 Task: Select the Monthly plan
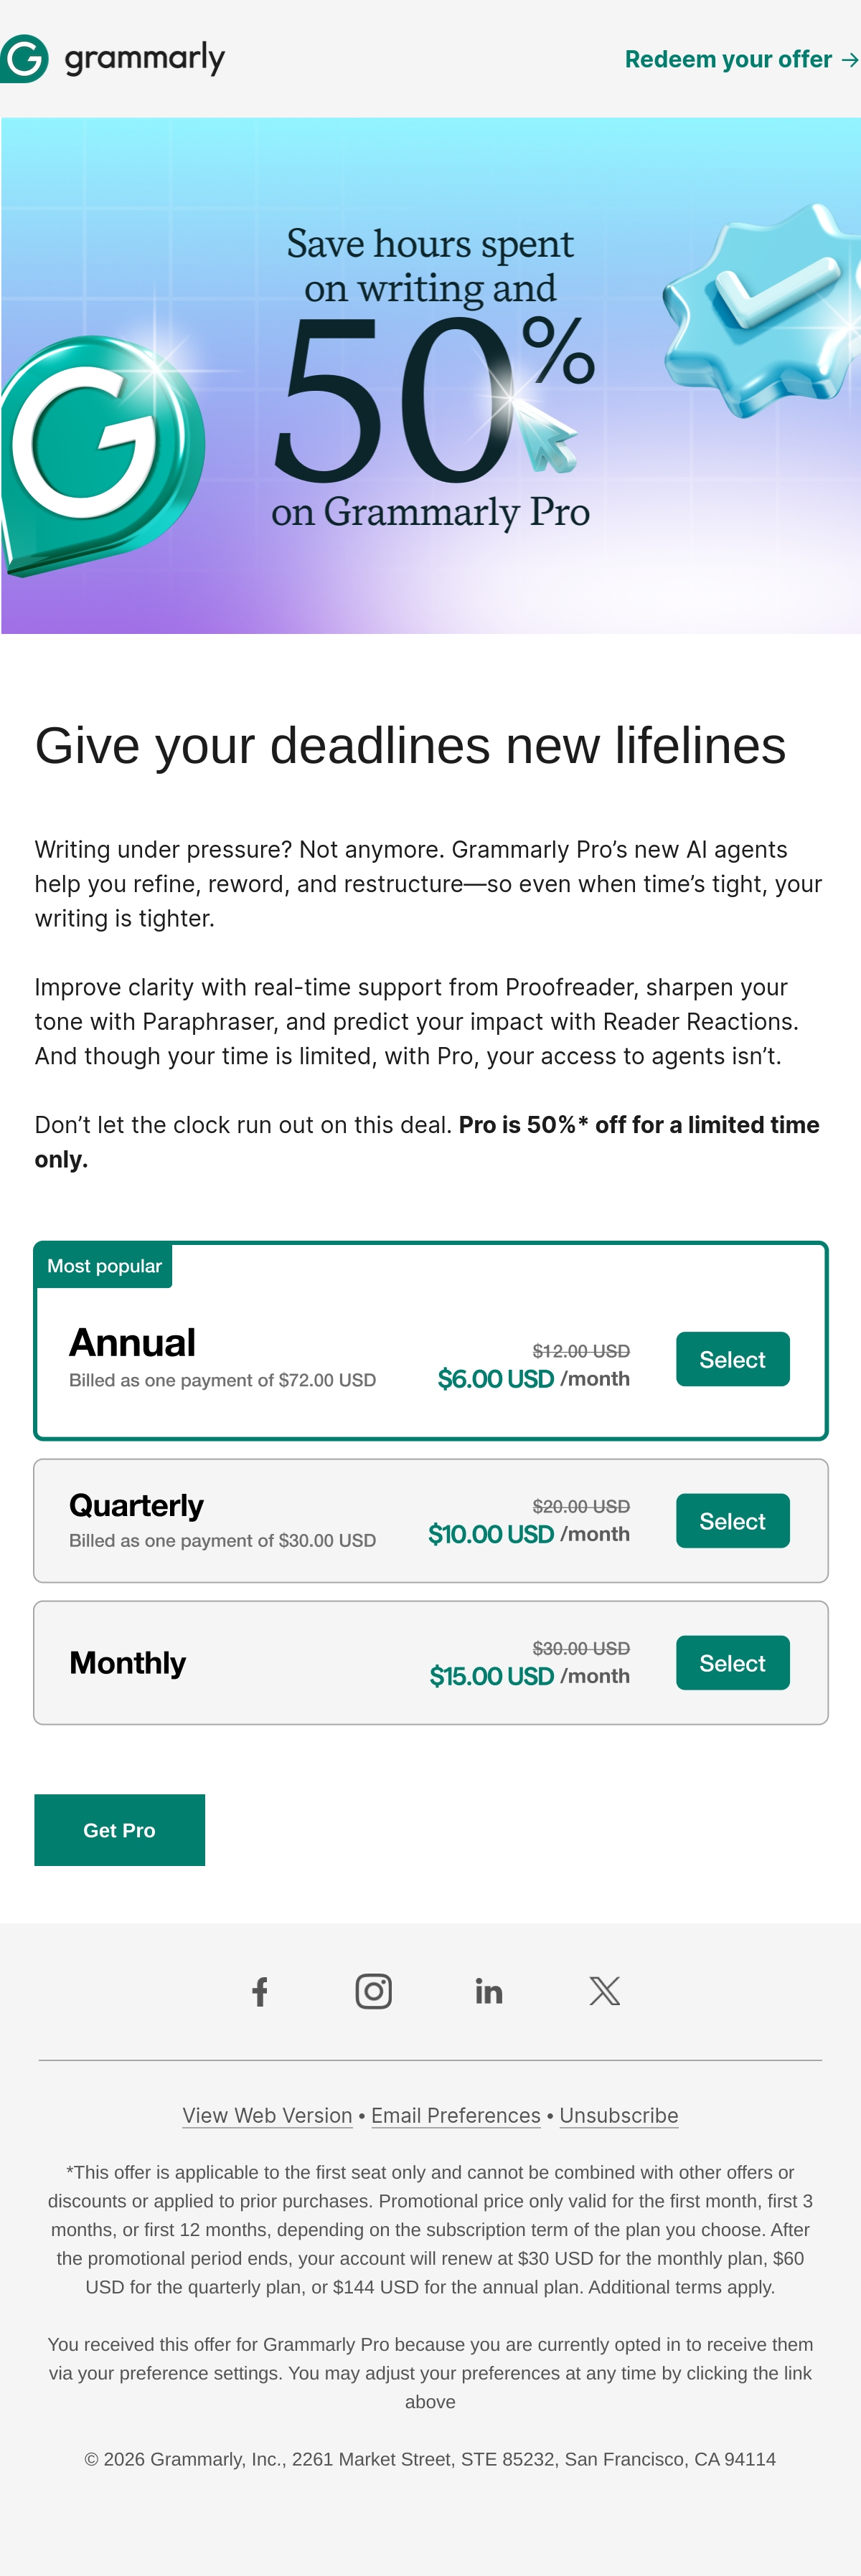click(732, 1663)
